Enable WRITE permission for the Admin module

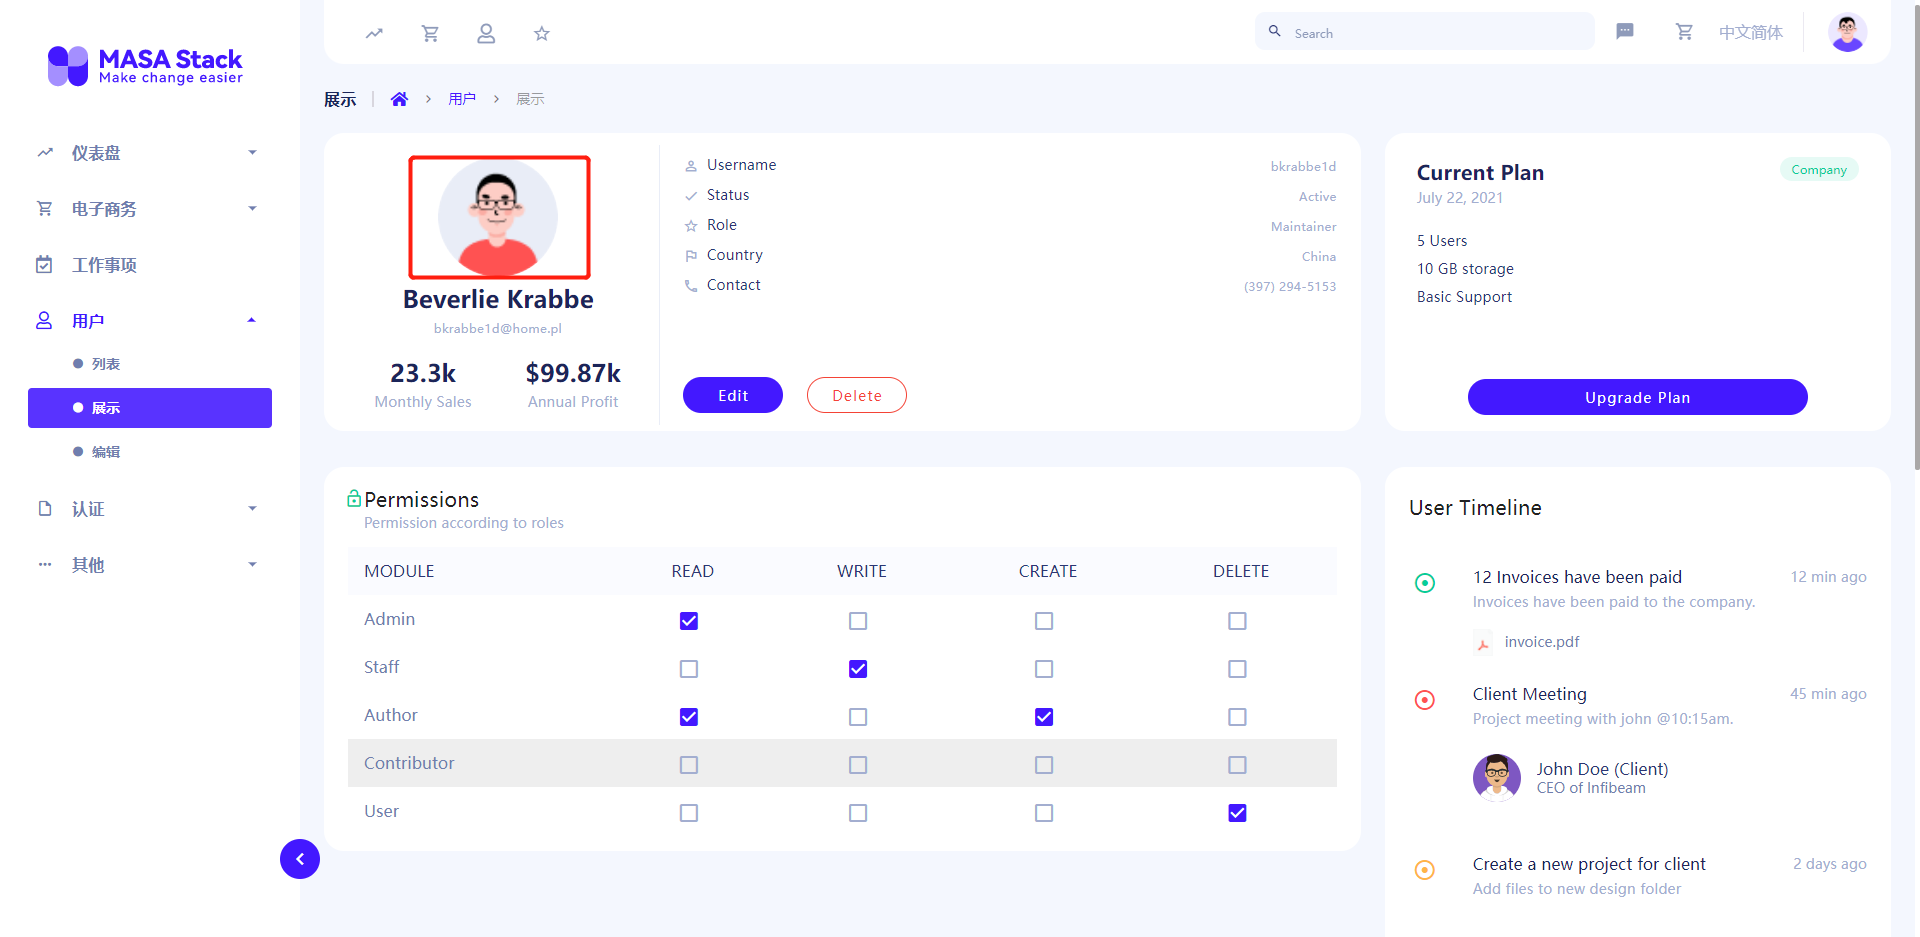(857, 620)
